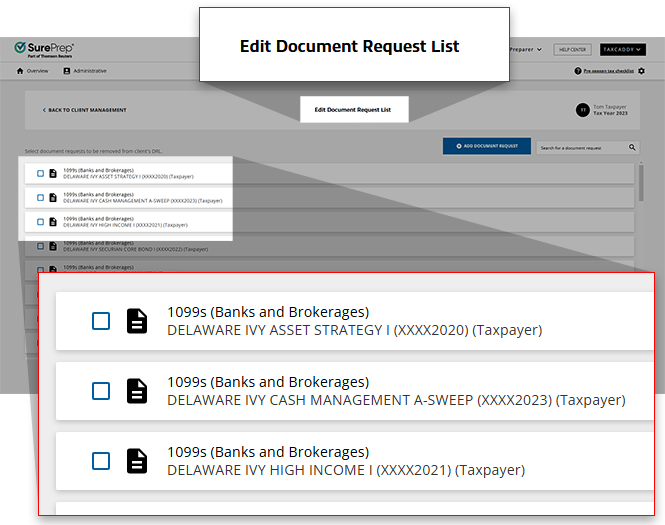Click the document list scrollbar
Screen dimensions: 665x525
[x=641, y=182]
